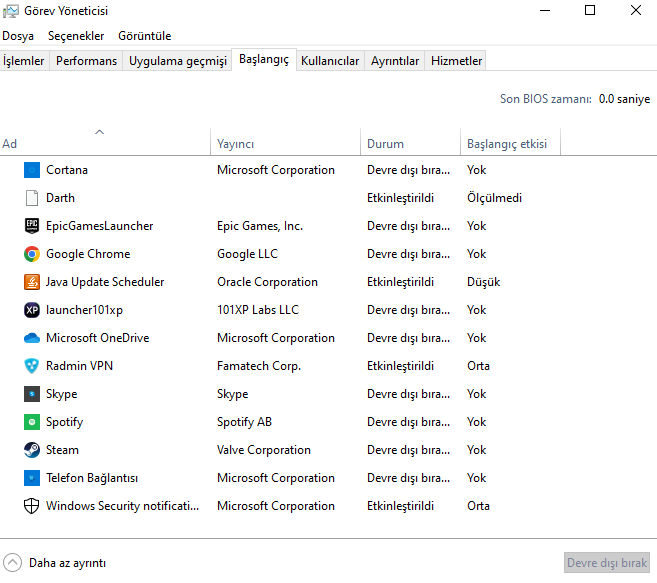The height and width of the screenshot is (583, 657).
Task: Select the Java Update Scheduler icon
Action: (32, 282)
